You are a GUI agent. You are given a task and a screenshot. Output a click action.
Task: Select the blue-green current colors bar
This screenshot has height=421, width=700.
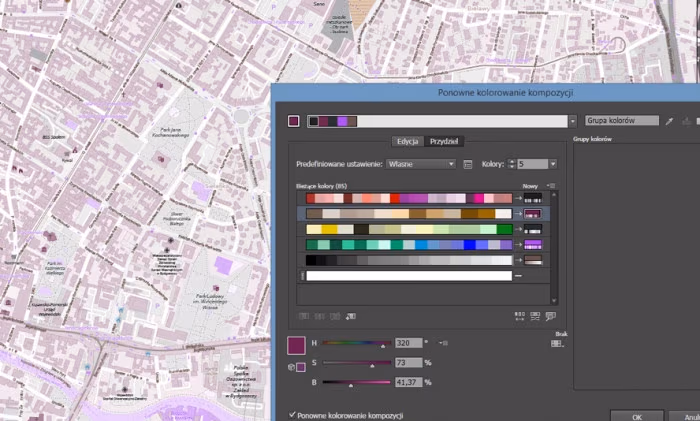click(409, 245)
